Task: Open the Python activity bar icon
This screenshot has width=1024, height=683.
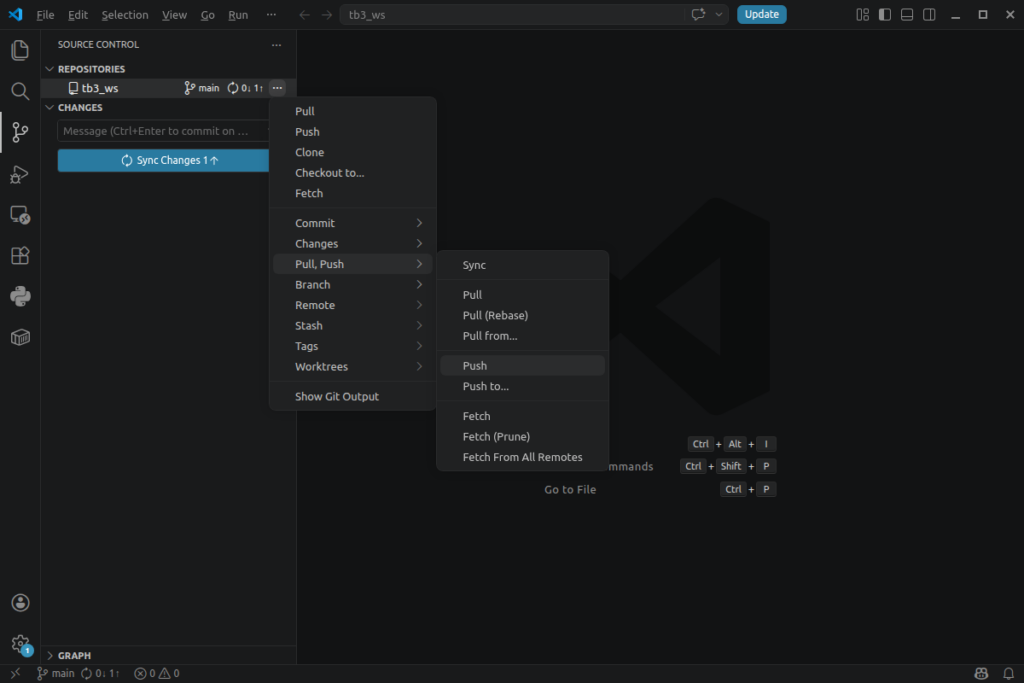Action: [x=20, y=296]
